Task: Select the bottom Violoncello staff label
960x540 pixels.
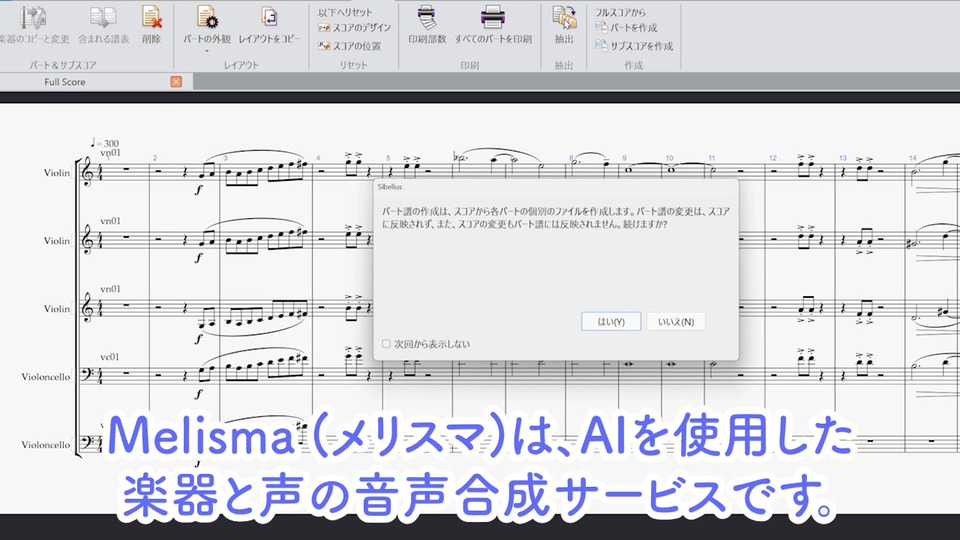Action: [46, 444]
